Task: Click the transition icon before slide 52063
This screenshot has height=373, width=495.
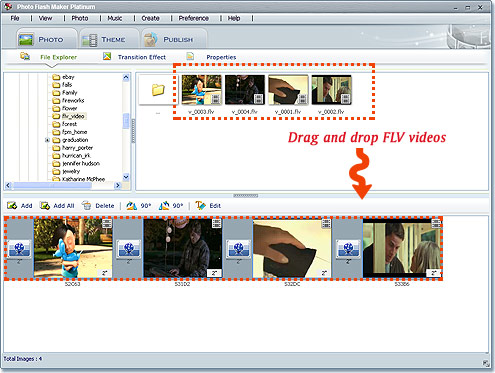Action: [19, 249]
